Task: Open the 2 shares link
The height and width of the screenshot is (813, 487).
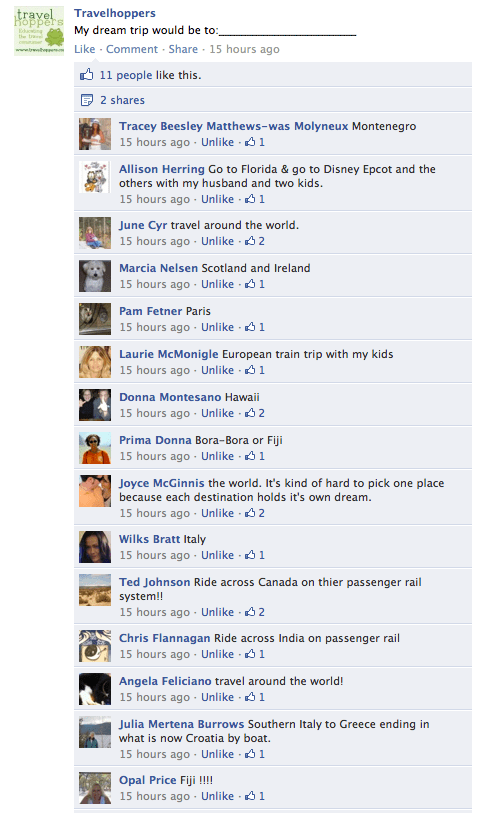Action: (122, 100)
